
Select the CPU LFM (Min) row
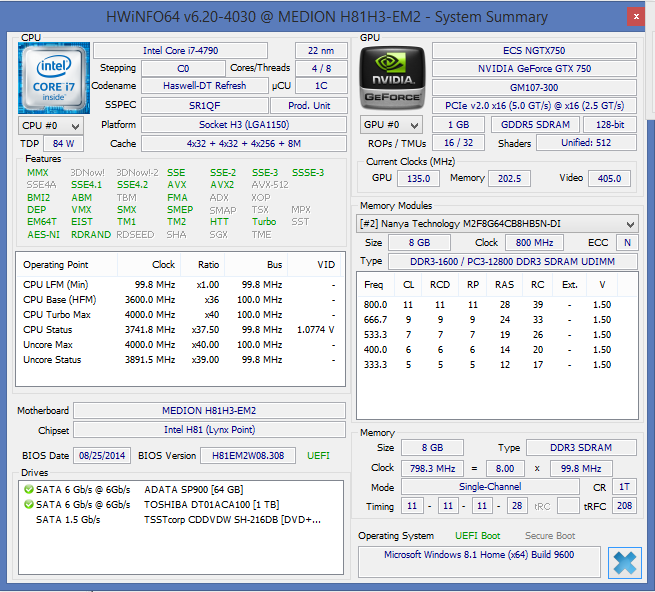pyautogui.click(x=180, y=285)
